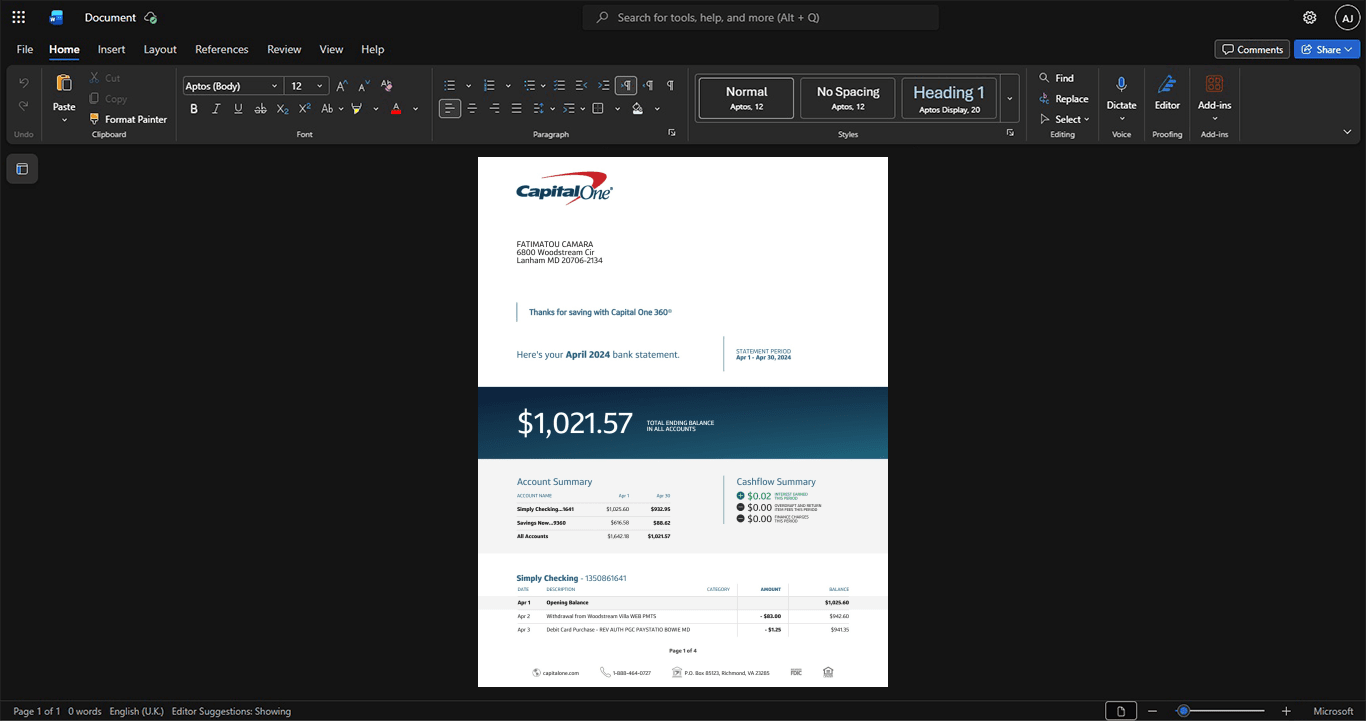
Task: Open the font size dropdown
Action: [320, 86]
